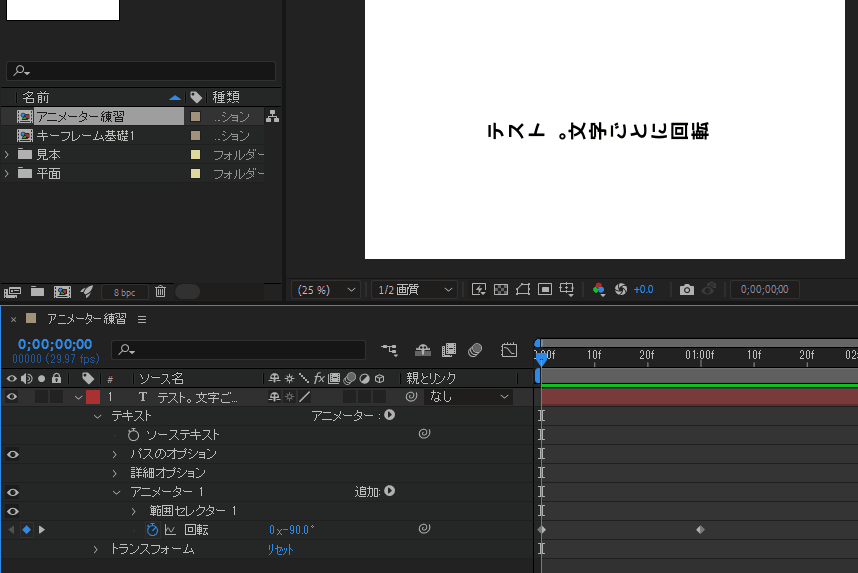Click show snapshot icon
Viewport: 858px width, 573px height.
coord(709,288)
